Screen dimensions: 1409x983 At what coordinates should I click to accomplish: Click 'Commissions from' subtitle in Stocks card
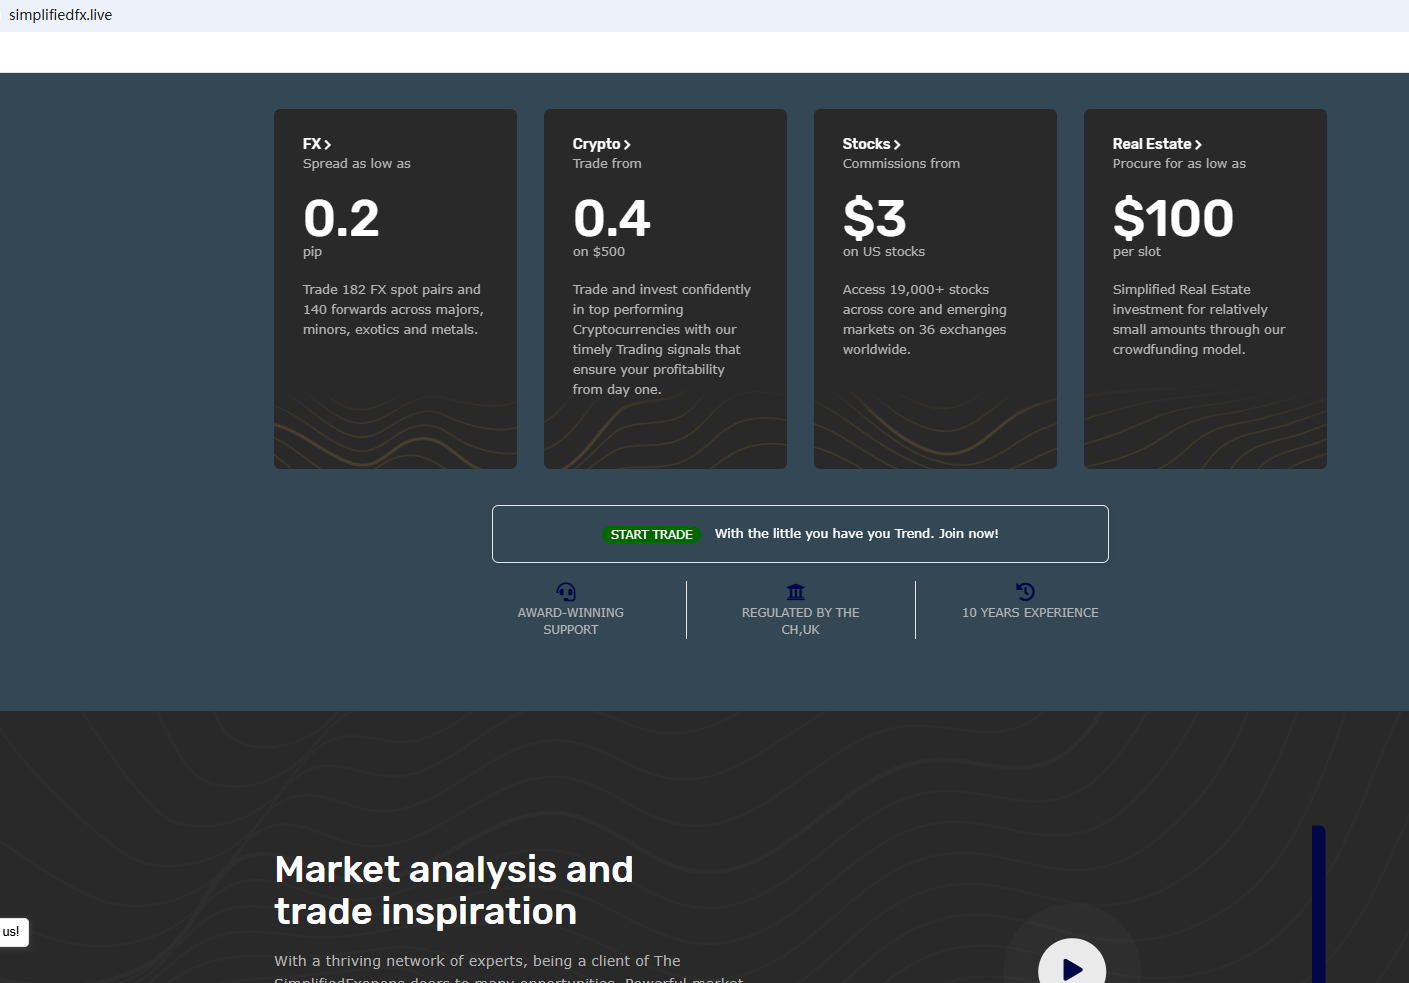pos(901,164)
